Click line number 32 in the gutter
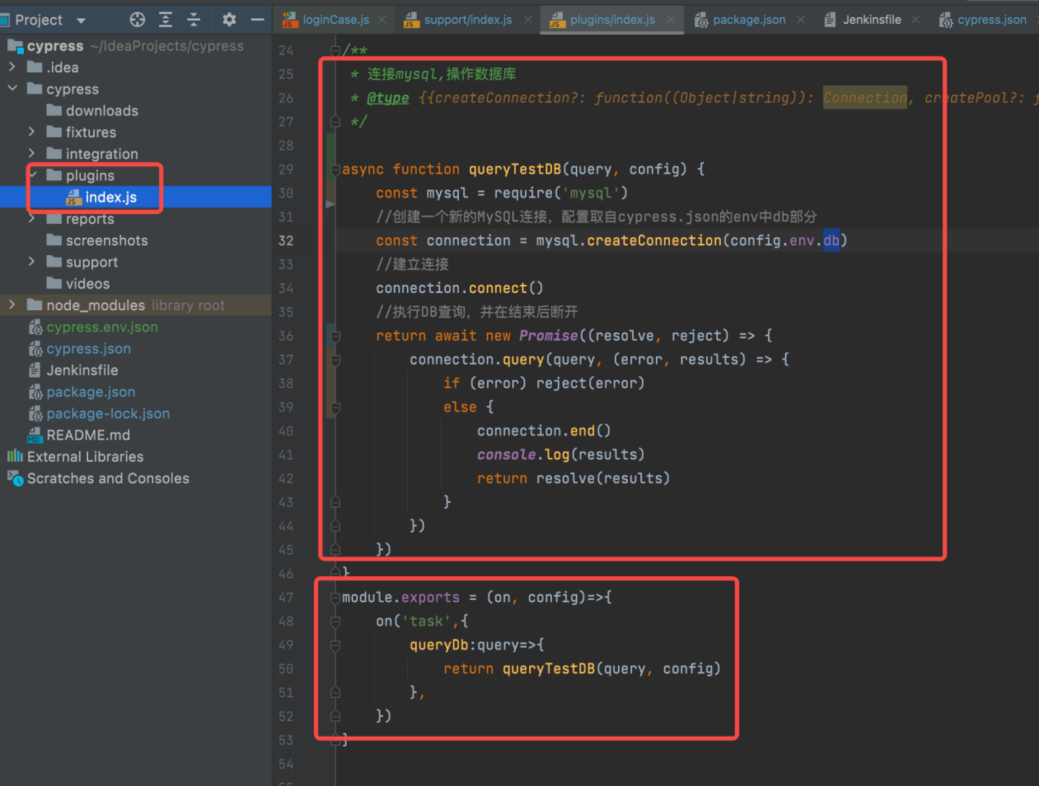The width and height of the screenshot is (1039, 786). tap(286, 240)
